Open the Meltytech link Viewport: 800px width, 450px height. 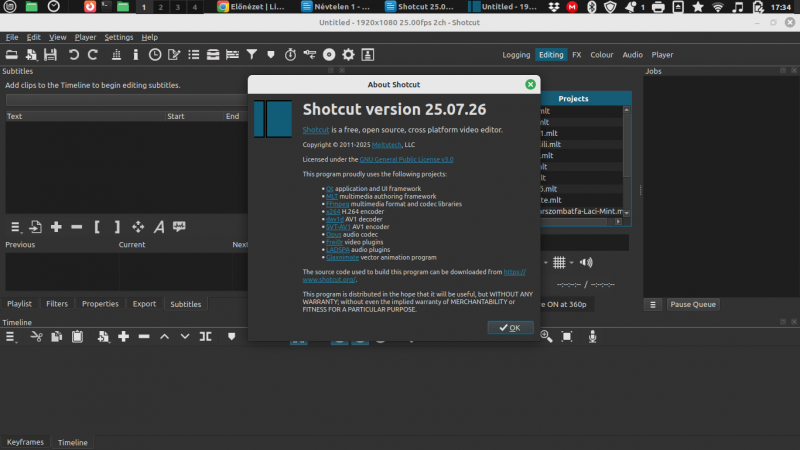tap(386, 145)
